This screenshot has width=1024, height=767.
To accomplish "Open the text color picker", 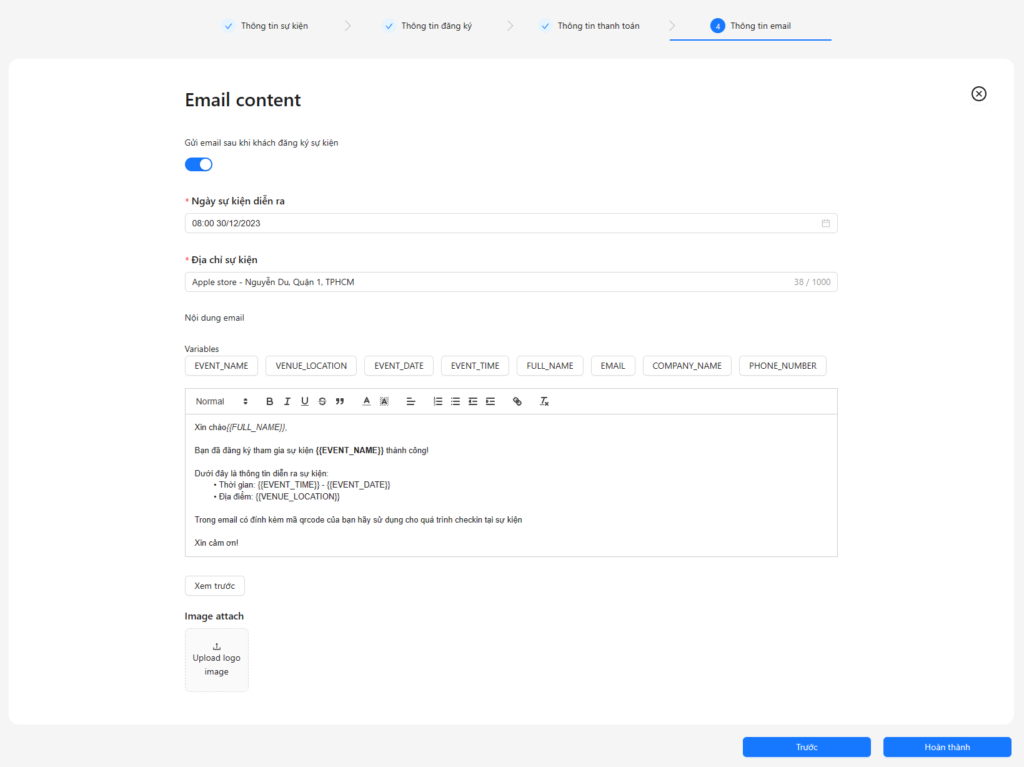I will pos(366,401).
